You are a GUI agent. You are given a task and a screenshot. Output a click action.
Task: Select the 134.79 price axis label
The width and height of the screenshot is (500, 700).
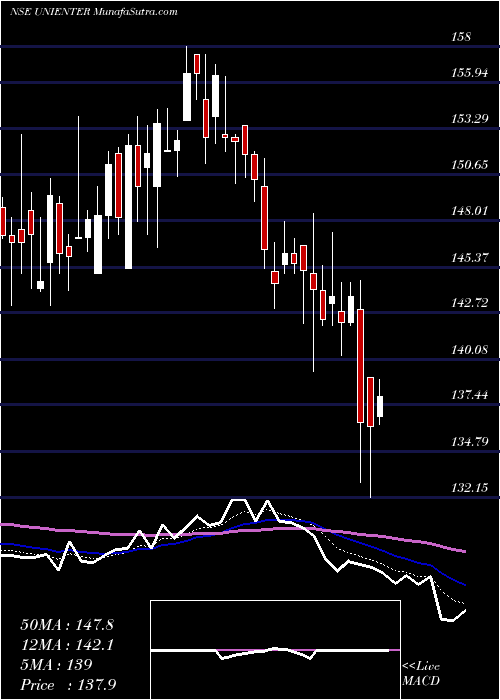[x=469, y=442]
